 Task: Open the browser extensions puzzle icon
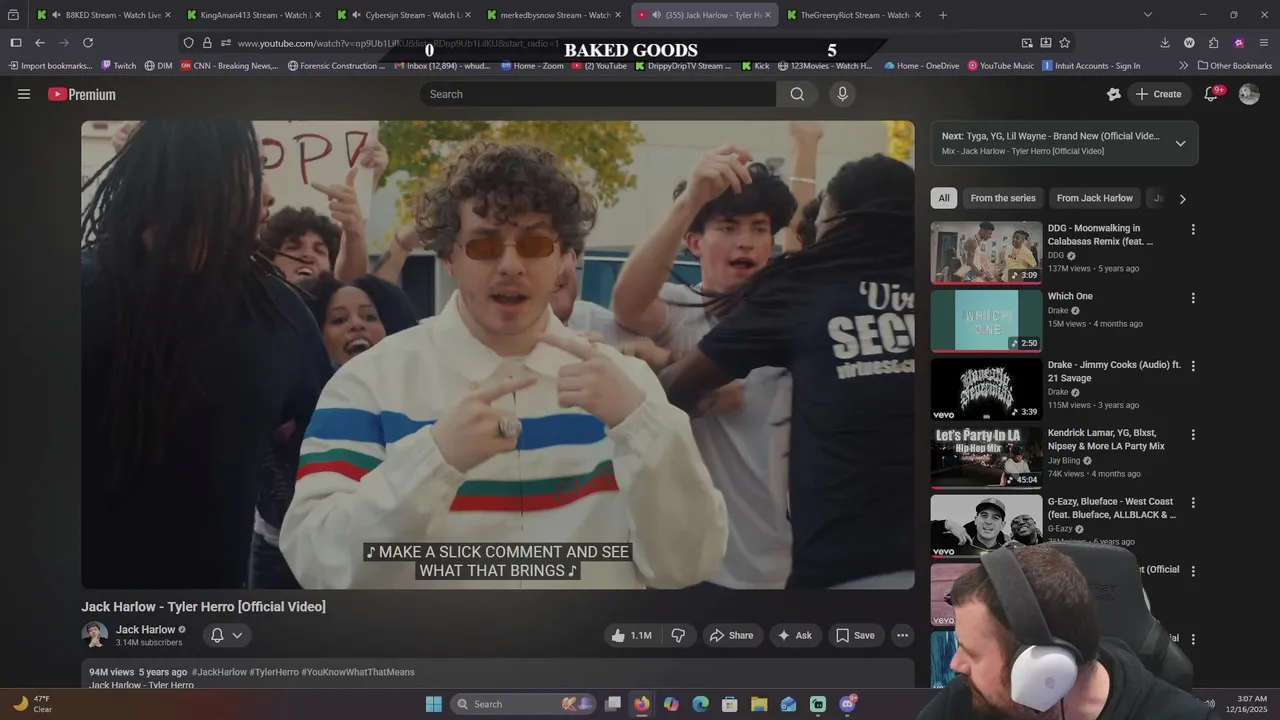coord(1213,43)
